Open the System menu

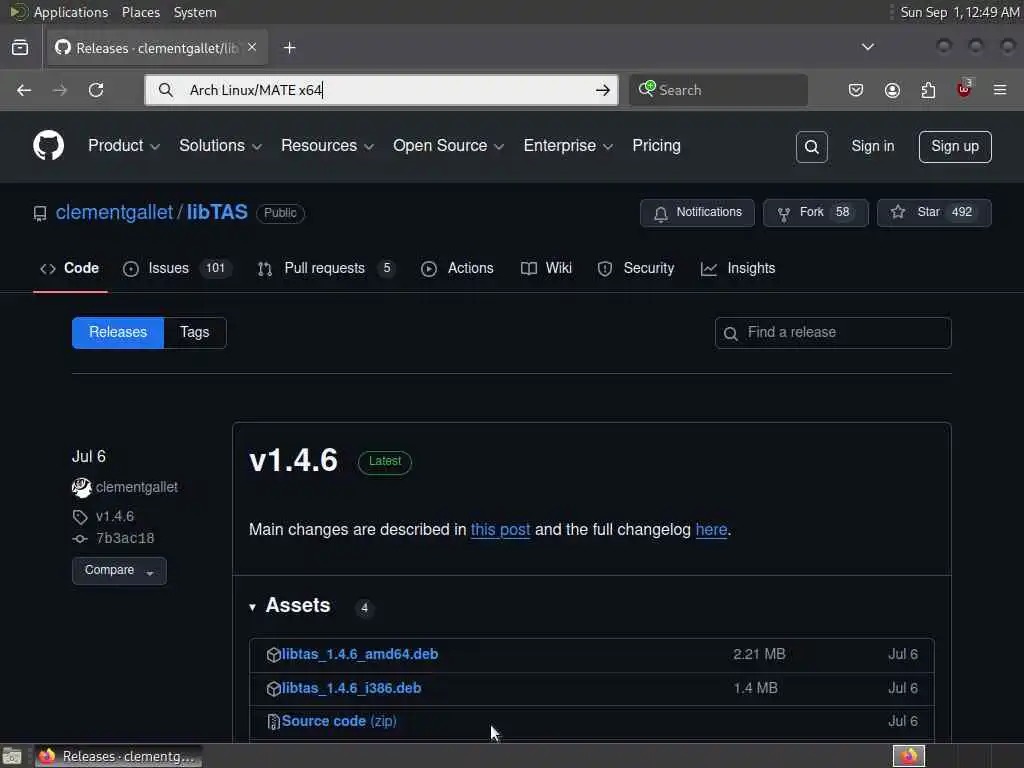pos(195,12)
